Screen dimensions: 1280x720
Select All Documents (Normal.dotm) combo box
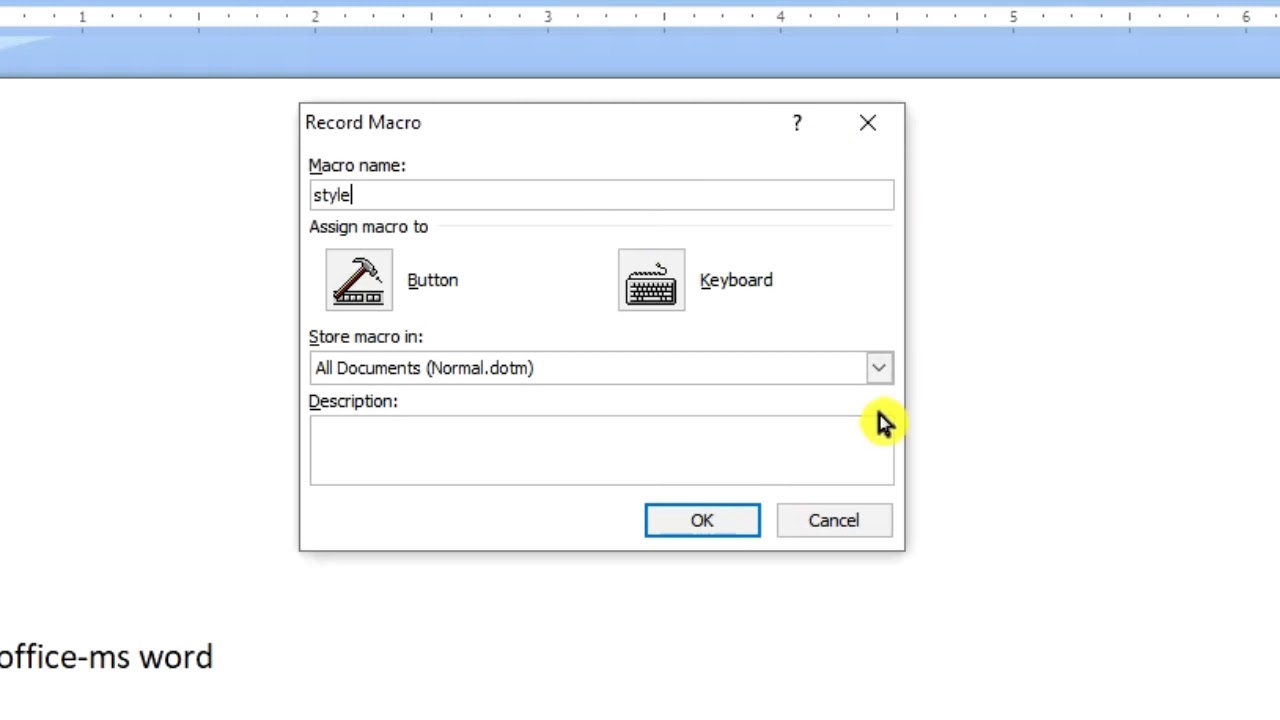[601, 368]
